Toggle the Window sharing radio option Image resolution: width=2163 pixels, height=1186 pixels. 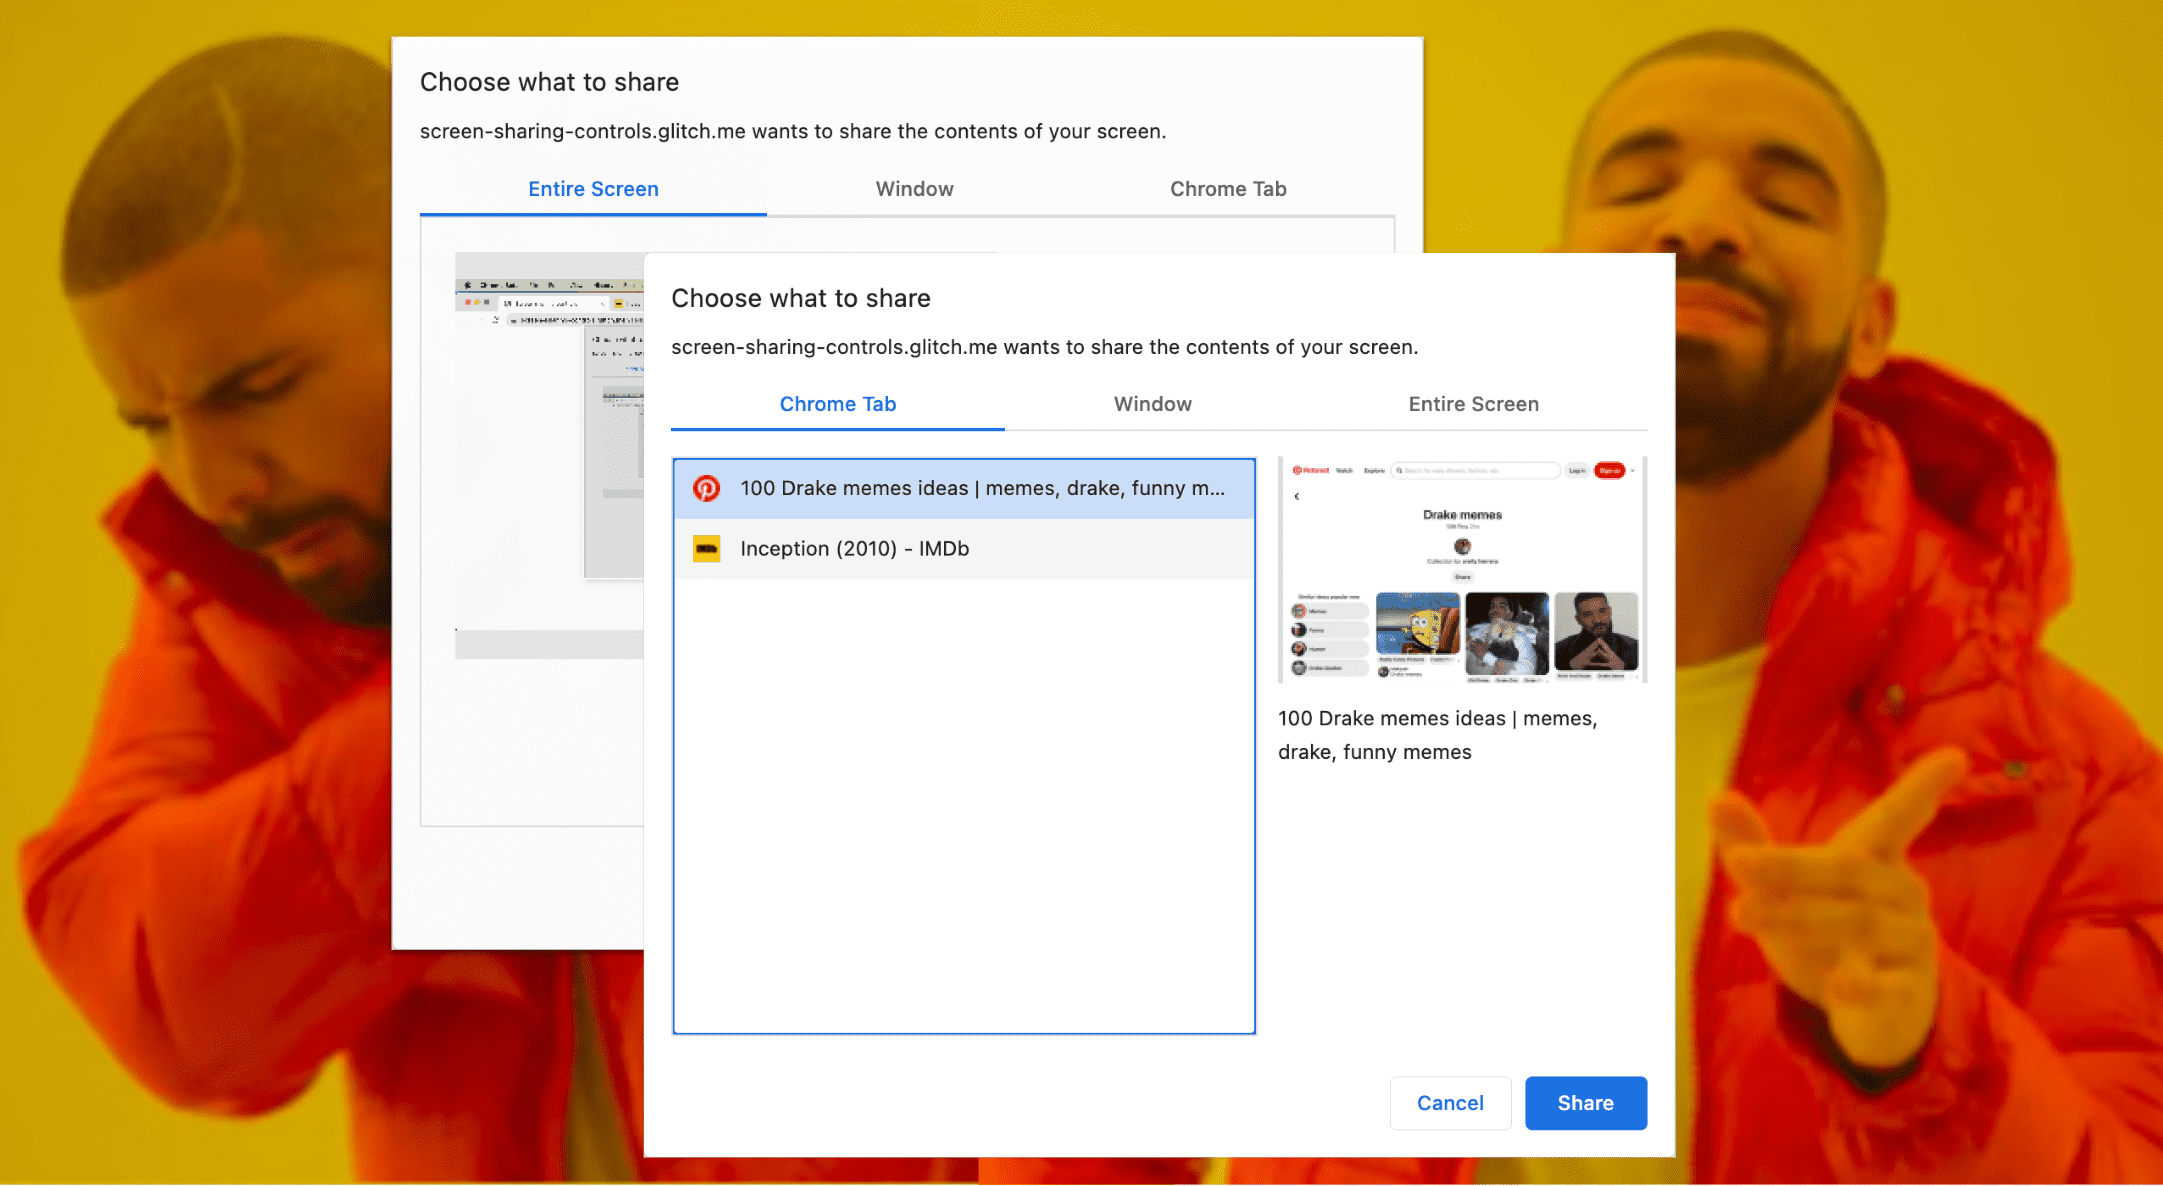coord(1152,405)
